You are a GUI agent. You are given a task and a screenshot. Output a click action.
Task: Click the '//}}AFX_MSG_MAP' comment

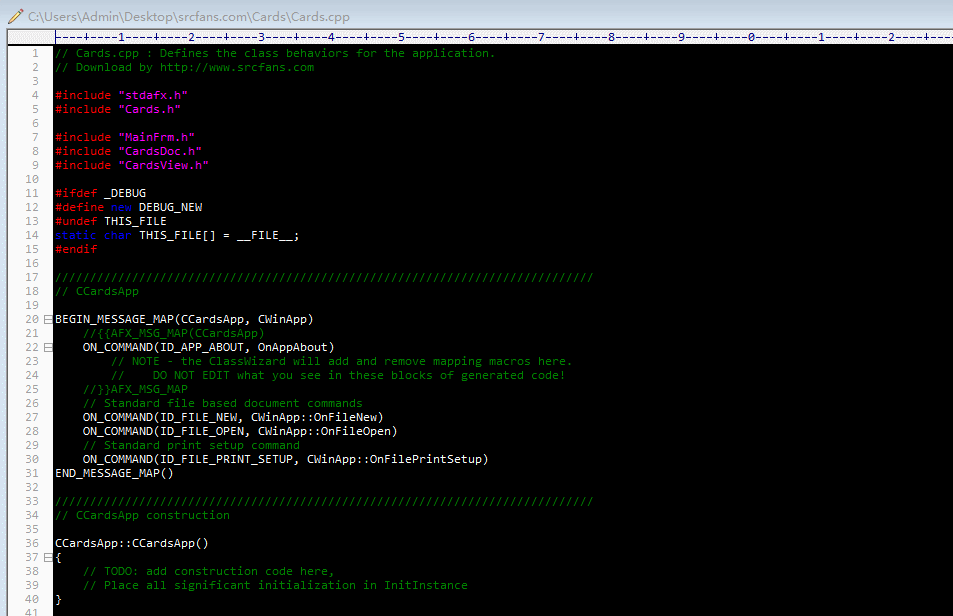click(x=135, y=389)
